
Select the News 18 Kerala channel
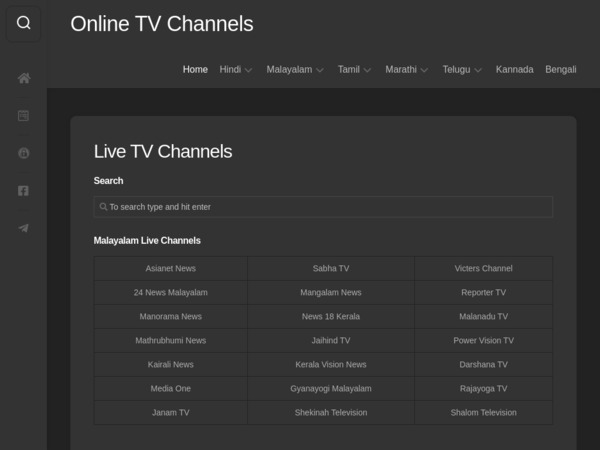pyautogui.click(x=331, y=316)
